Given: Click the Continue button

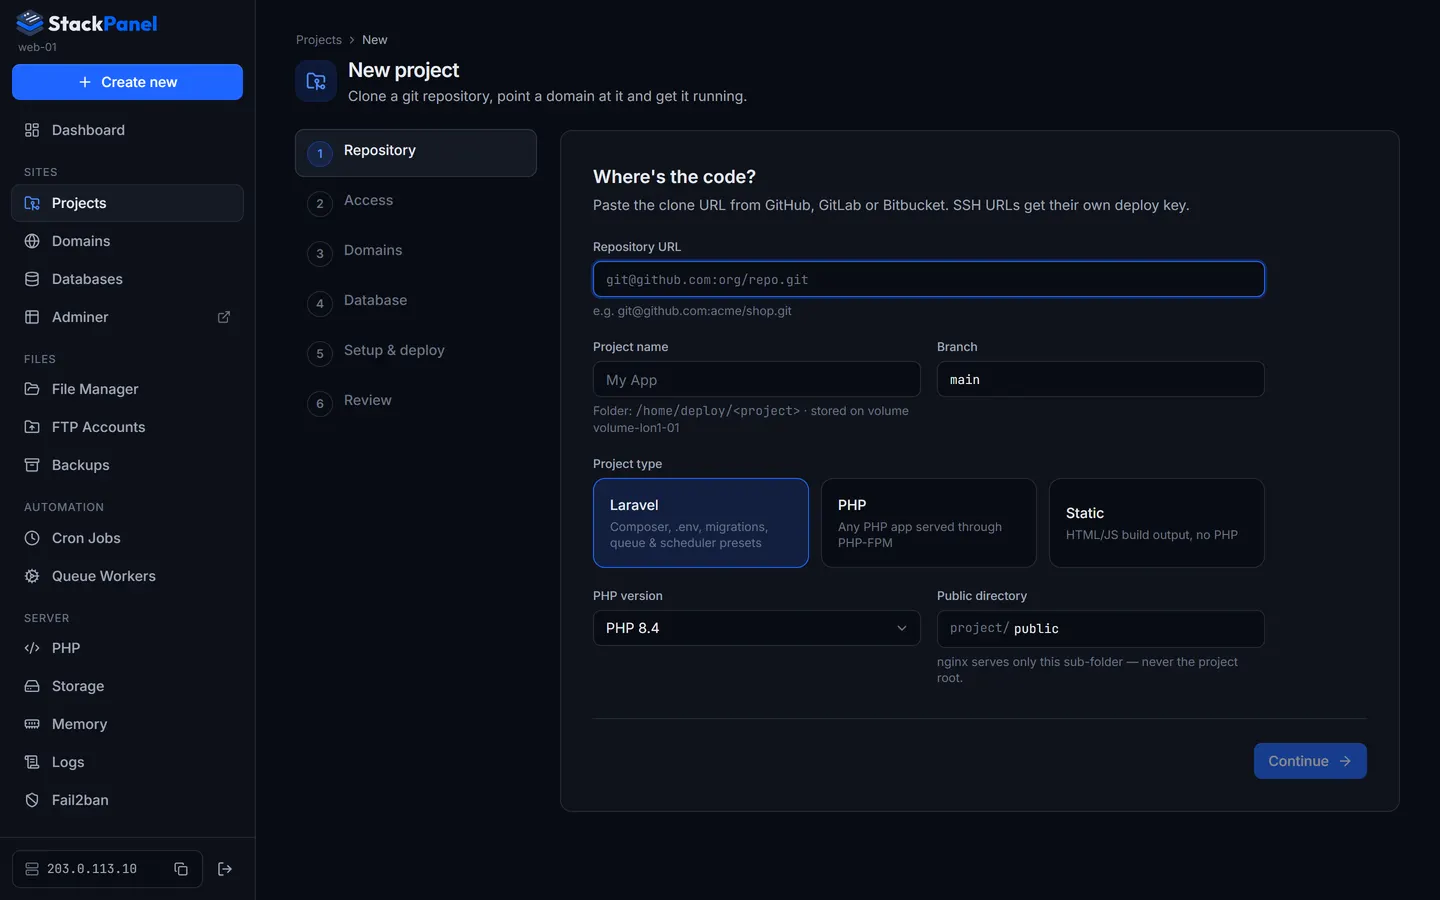Looking at the screenshot, I should pyautogui.click(x=1310, y=761).
